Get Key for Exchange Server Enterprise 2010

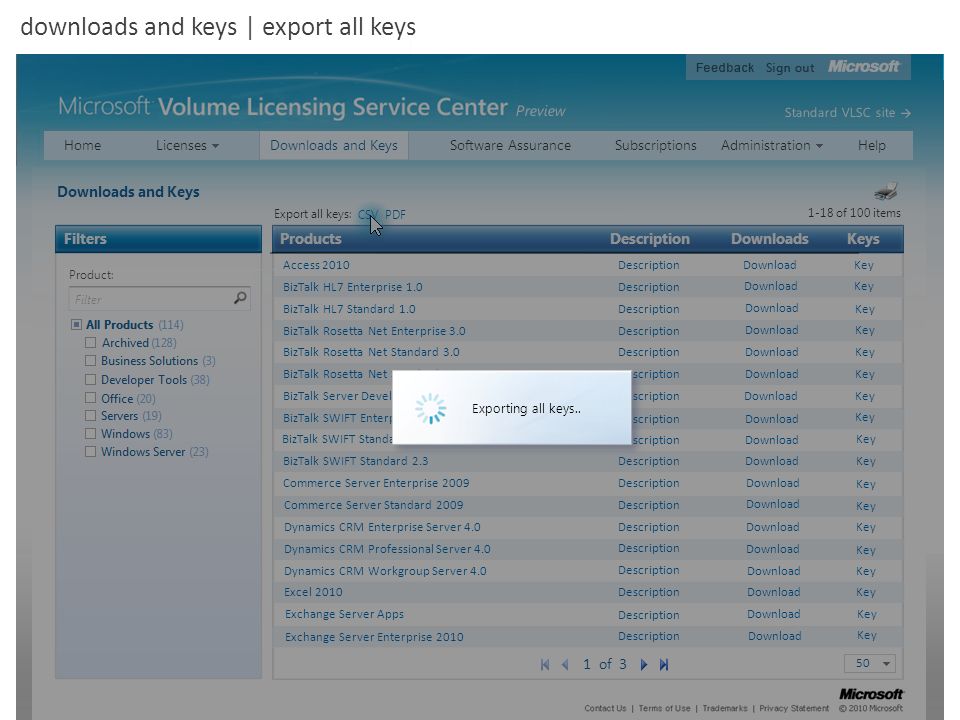pos(866,636)
